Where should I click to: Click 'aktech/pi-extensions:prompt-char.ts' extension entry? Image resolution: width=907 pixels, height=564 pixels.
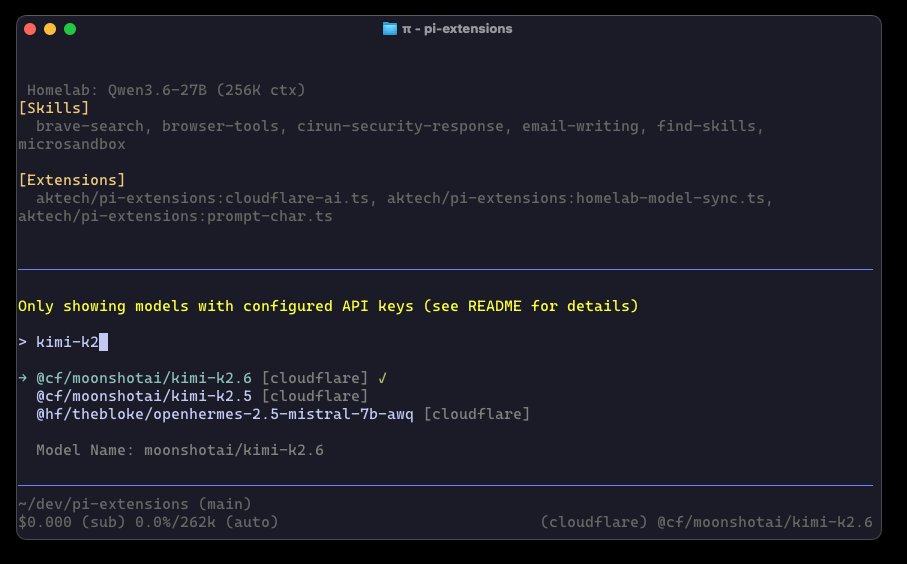click(x=175, y=216)
